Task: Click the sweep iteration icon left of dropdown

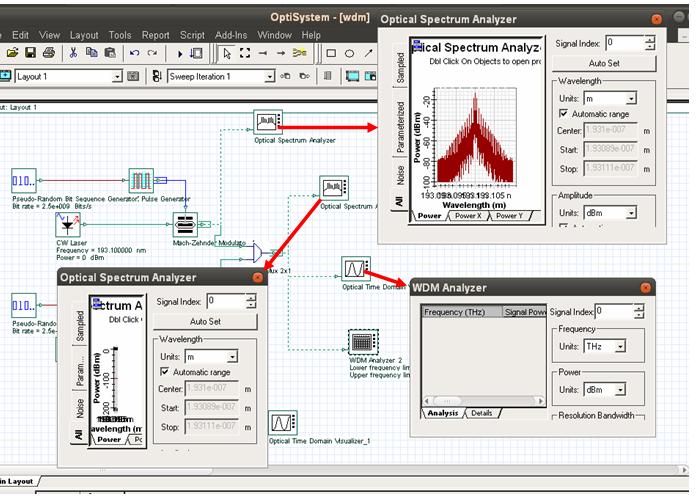Action: [156, 76]
